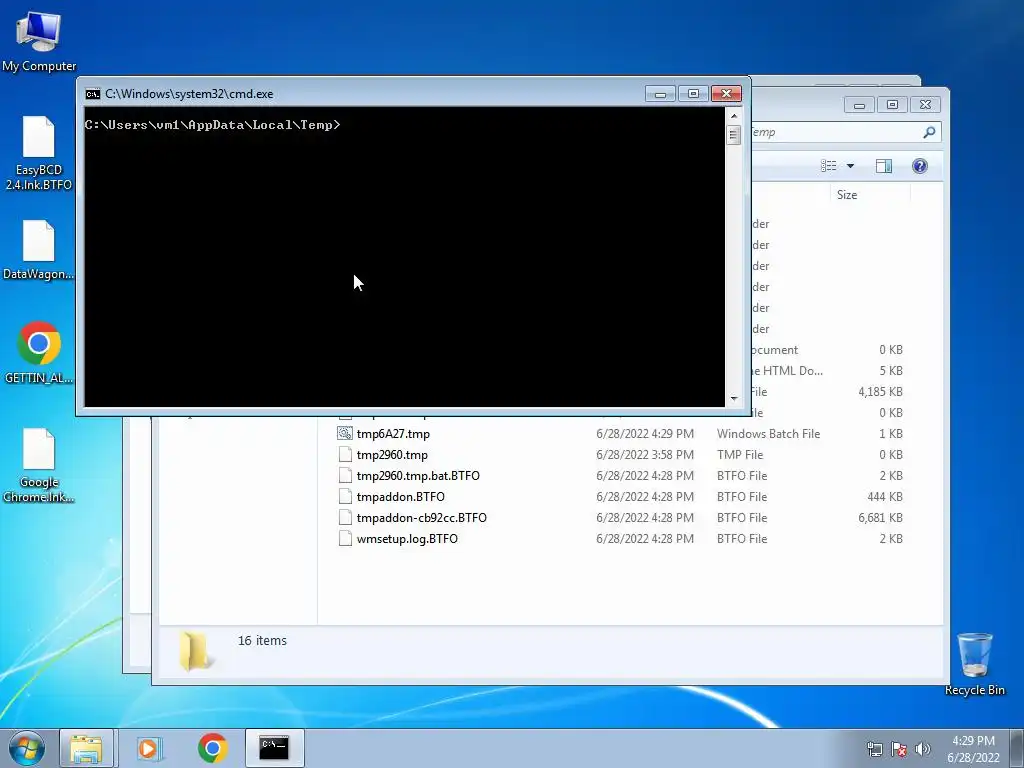Maximize the cmd.exe window

[694, 94]
